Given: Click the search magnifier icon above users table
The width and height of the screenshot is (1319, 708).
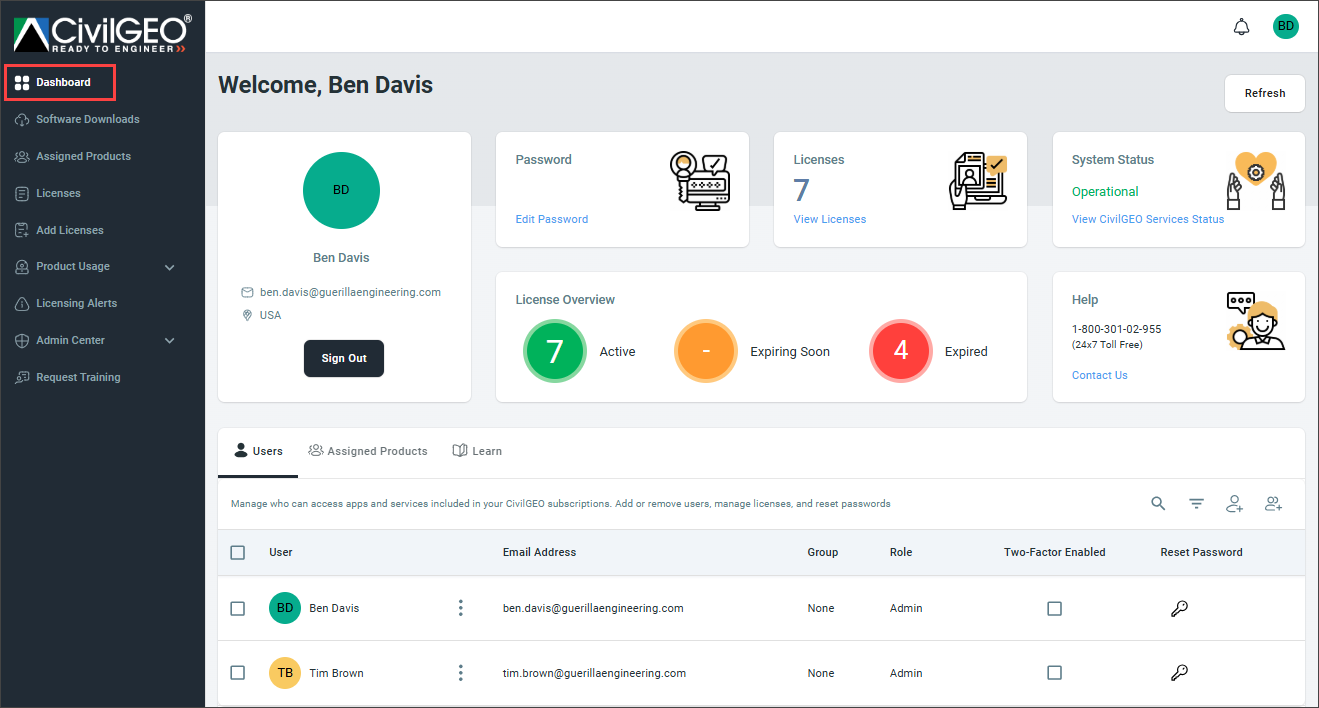Looking at the screenshot, I should click(1158, 504).
